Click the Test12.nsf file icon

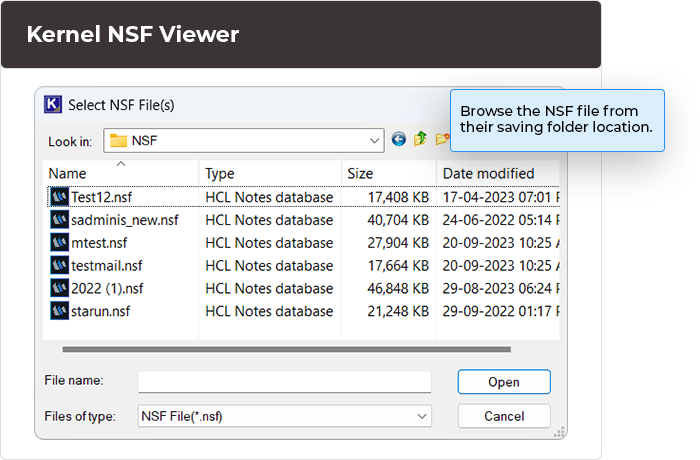click(x=59, y=197)
